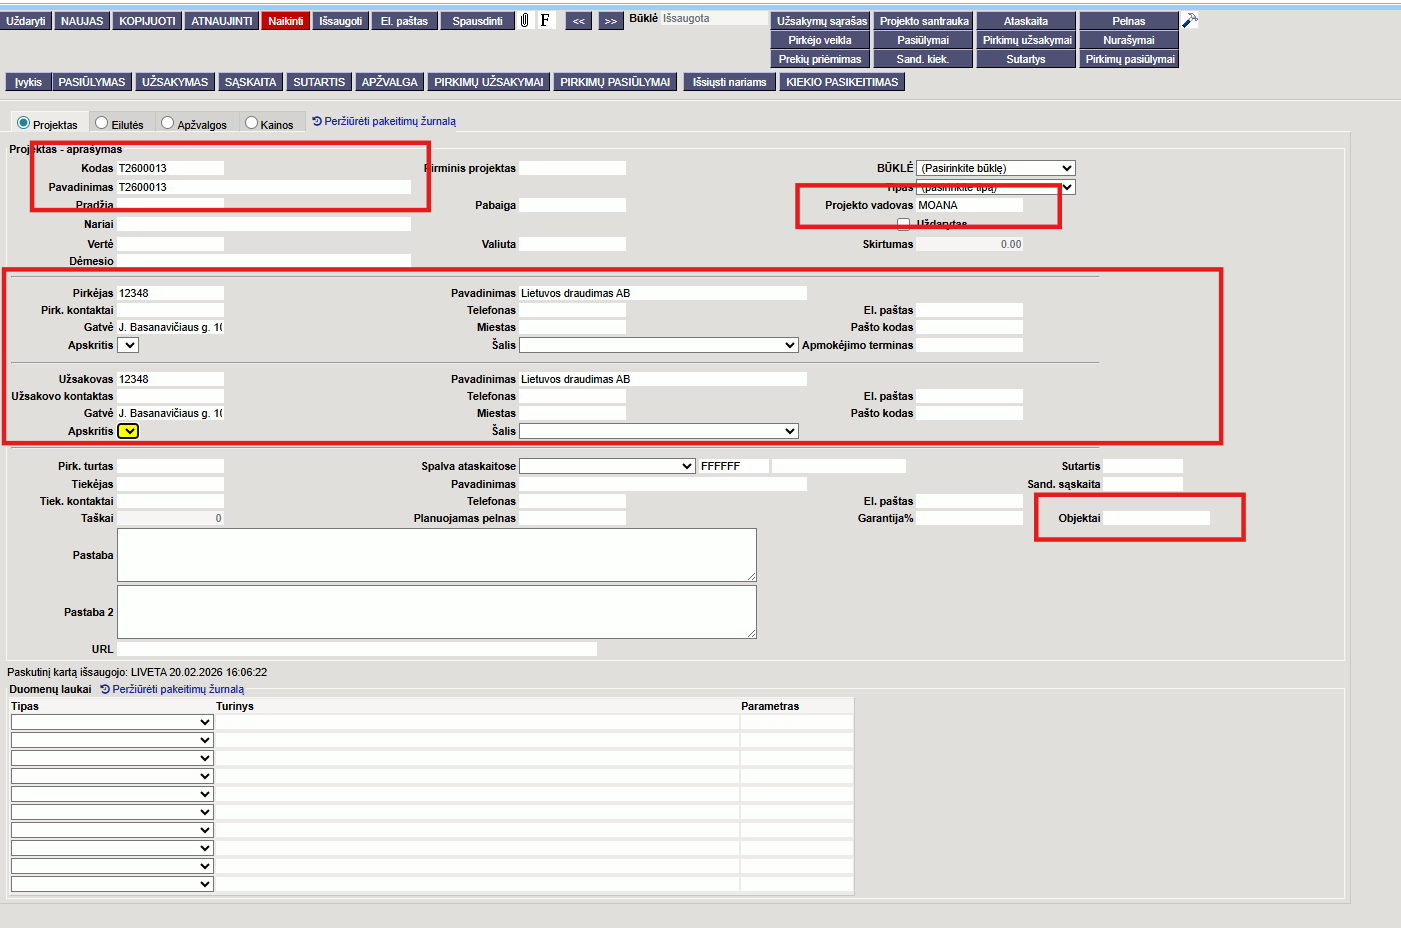Open the wrench settings icon
This screenshot has height=928, width=1401.
point(1189,20)
